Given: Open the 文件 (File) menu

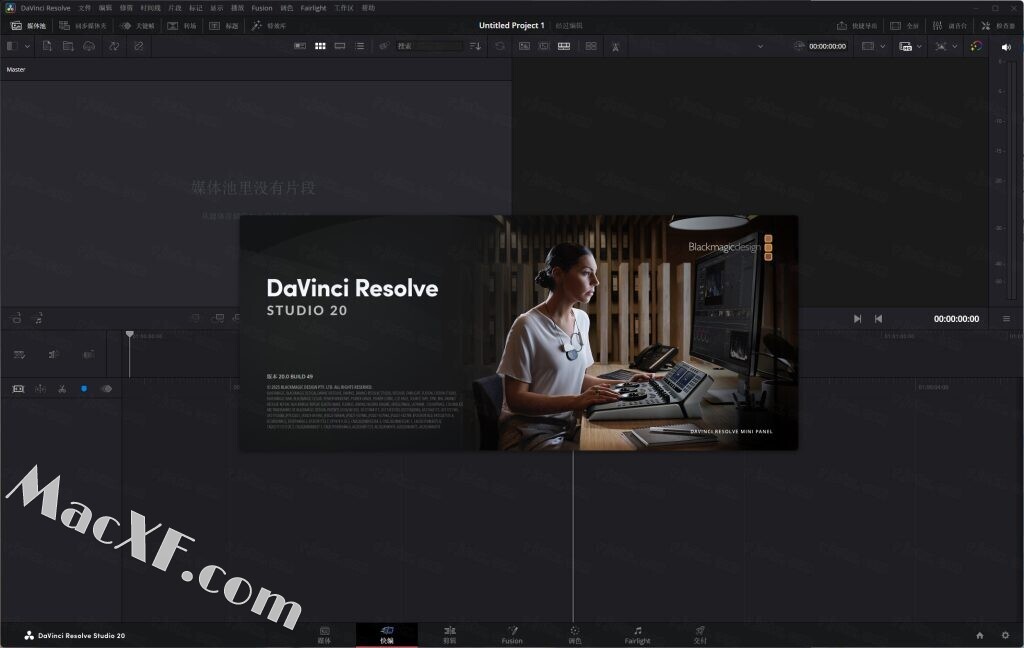Looking at the screenshot, I should pos(85,8).
